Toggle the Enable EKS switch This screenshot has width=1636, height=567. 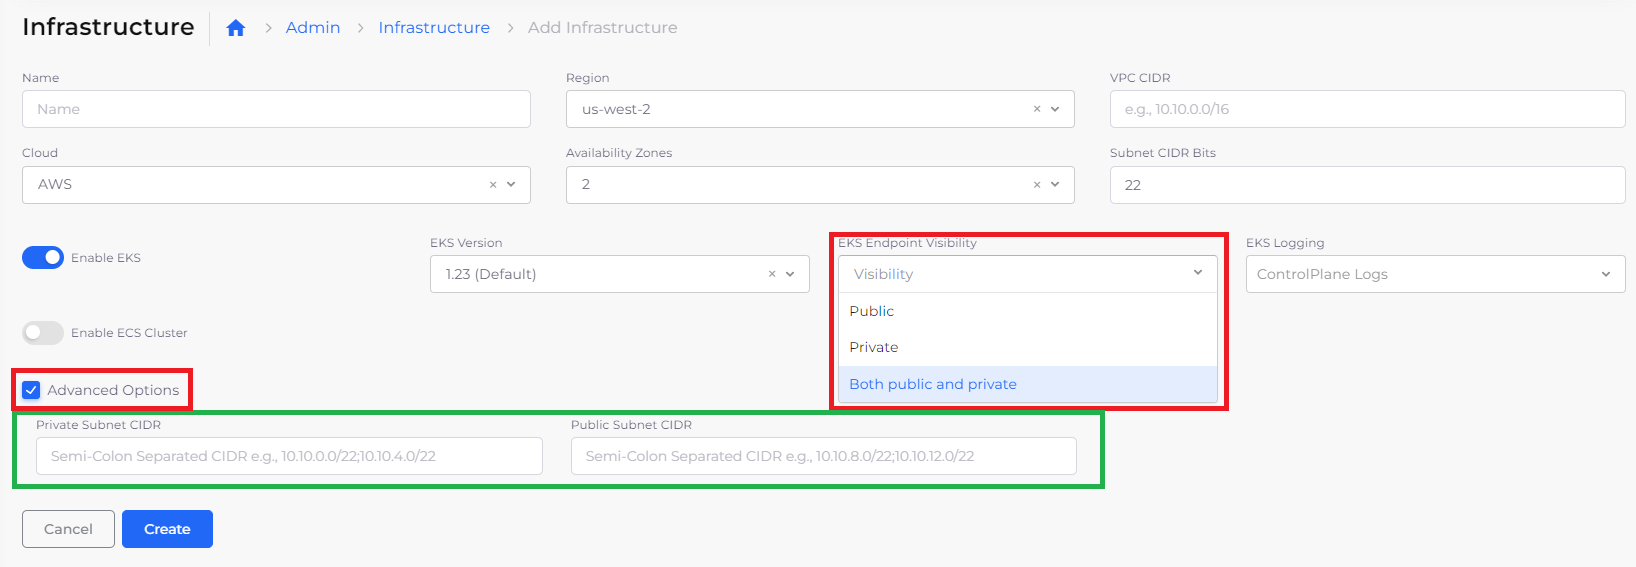click(43, 258)
